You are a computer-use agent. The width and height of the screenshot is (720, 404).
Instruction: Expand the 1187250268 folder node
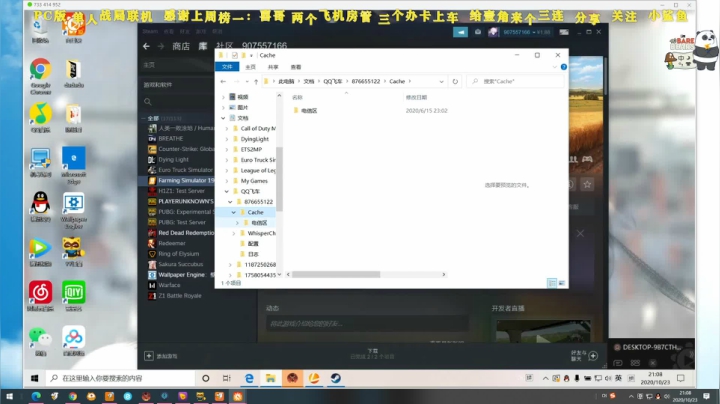pos(231,264)
